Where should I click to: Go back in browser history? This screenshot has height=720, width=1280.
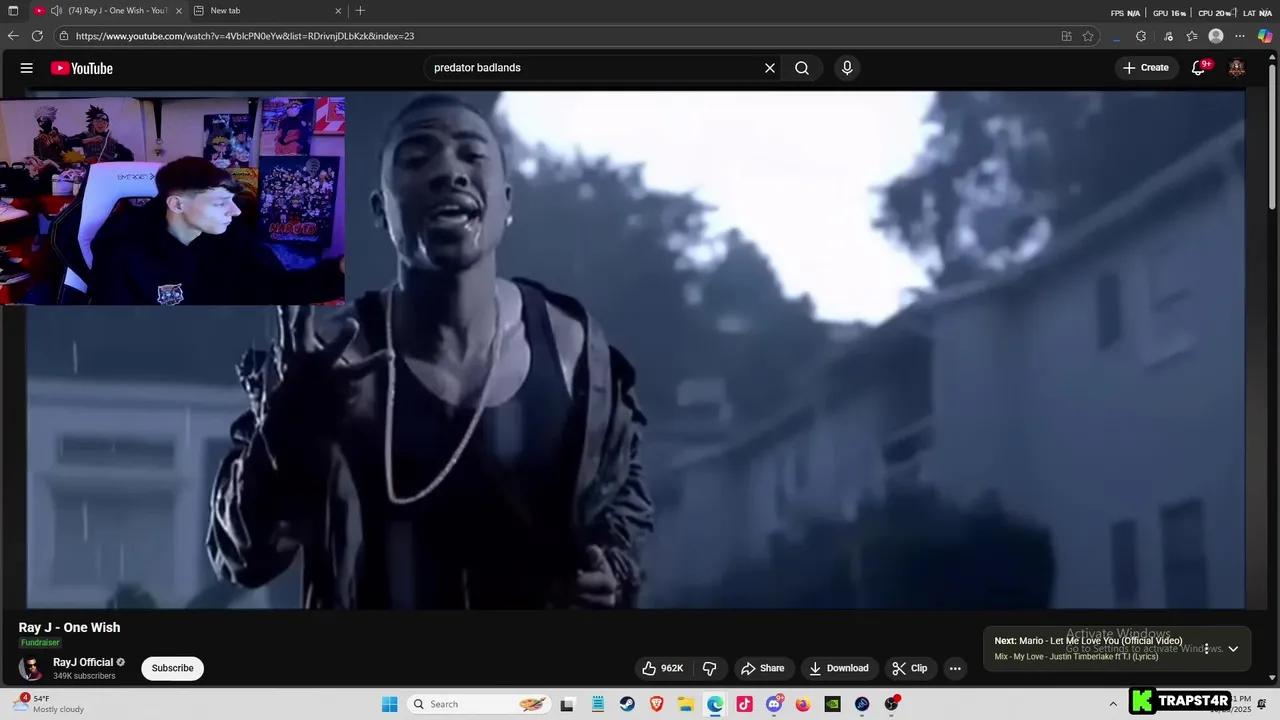tap(13, 36)
